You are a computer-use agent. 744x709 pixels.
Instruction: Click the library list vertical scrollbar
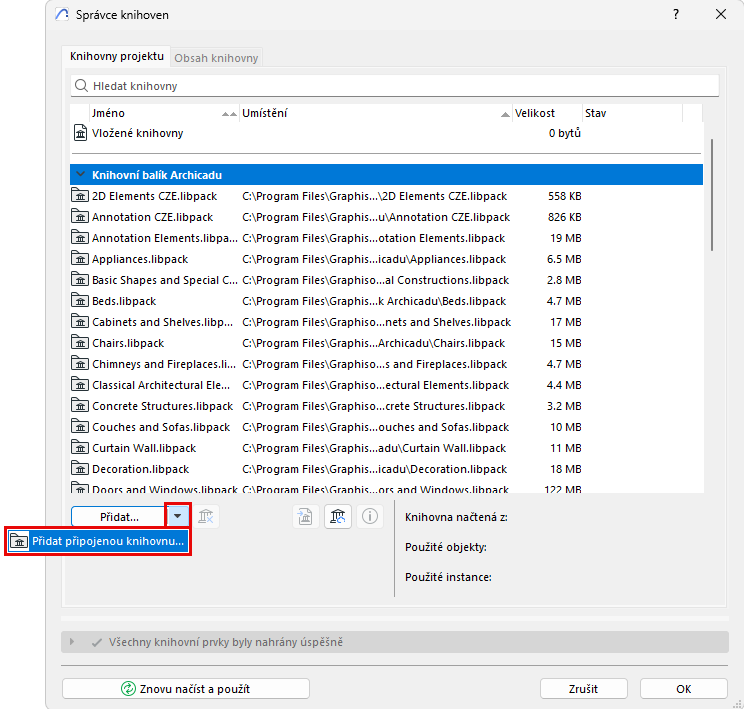click(x=712, y=195)
